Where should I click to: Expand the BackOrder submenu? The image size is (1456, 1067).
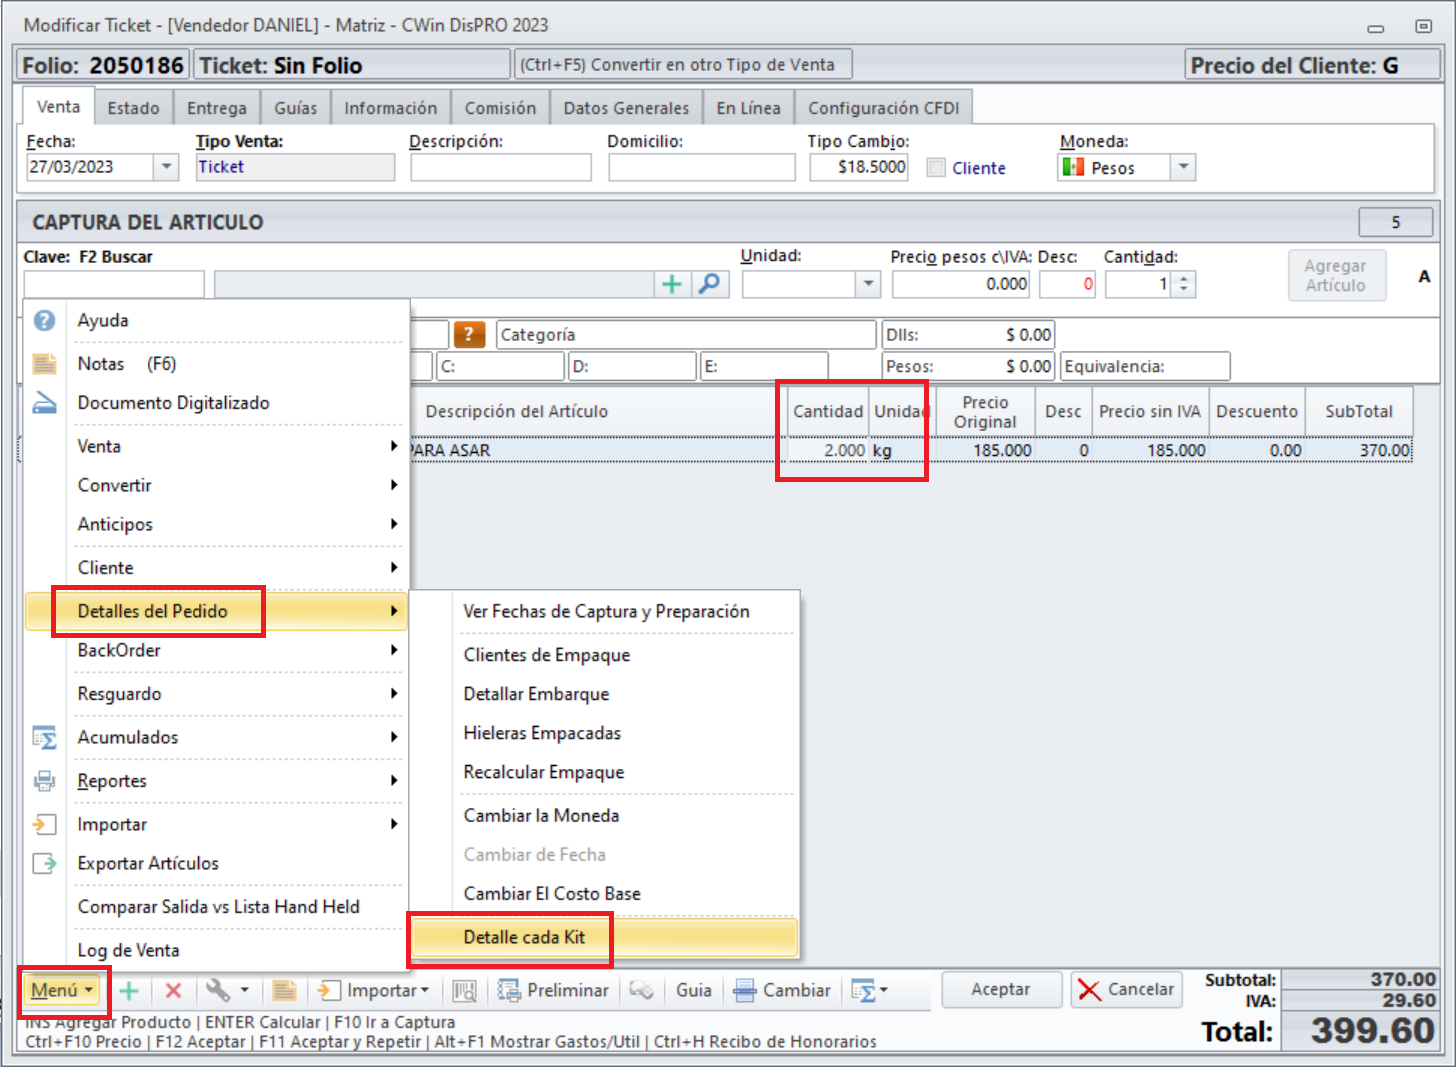tap(215, 650)
